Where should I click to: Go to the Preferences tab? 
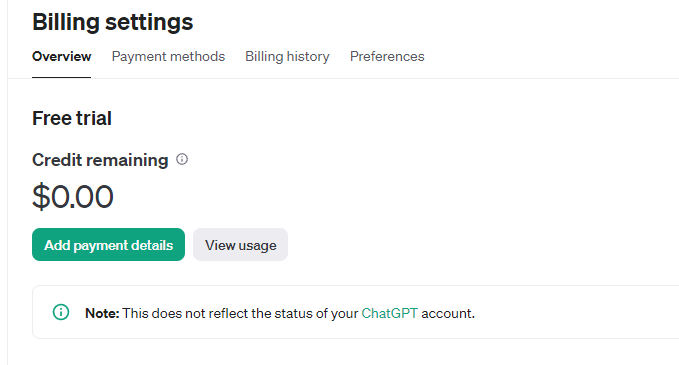coord(387,56)
